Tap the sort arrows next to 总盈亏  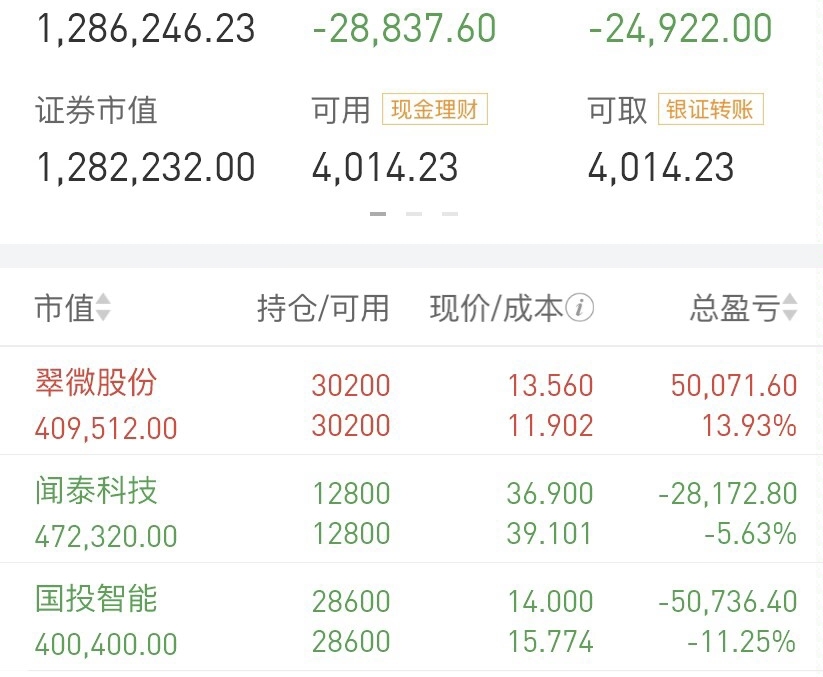pos(790,308)
